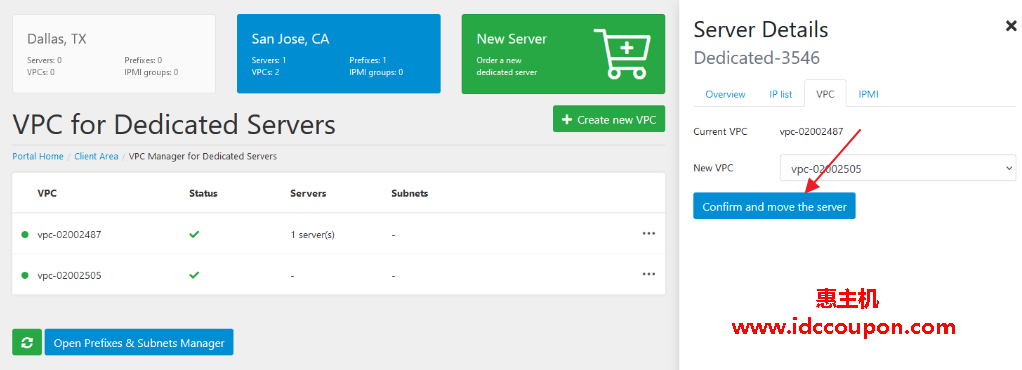Switch to the Overview tab
Screen dimensions: 1022x370
click(725, 94)
